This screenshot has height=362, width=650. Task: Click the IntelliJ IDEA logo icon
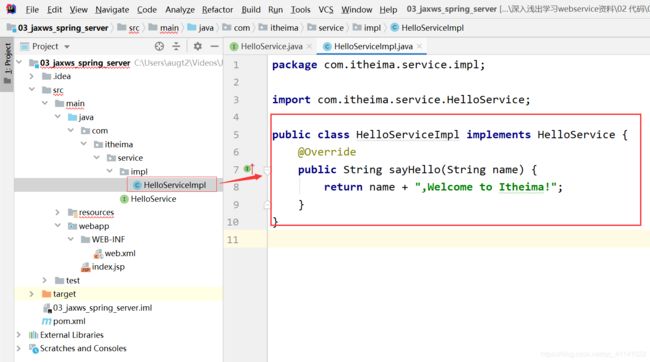coord(11,9)
